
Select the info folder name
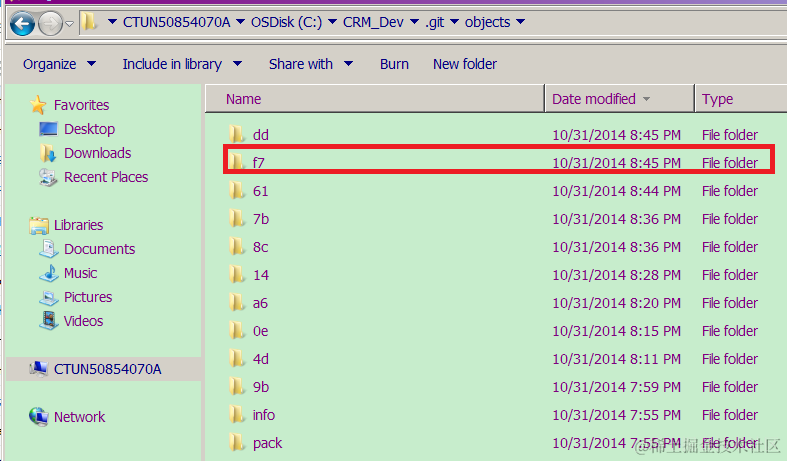point(264,415)
